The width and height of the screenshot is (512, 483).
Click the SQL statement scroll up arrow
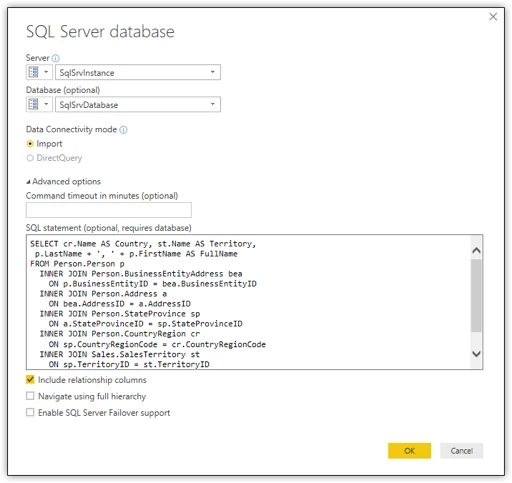[477, 250]
